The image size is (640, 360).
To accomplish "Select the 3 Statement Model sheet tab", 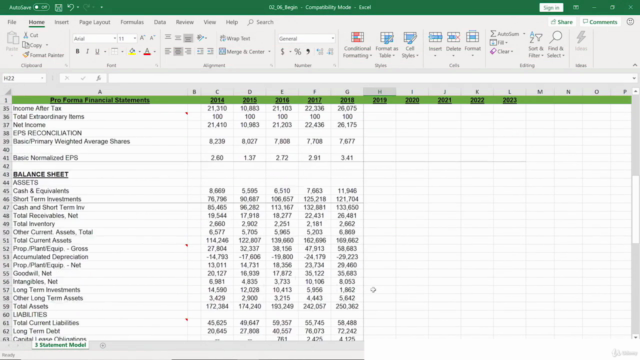I will (x=60, y=345).
